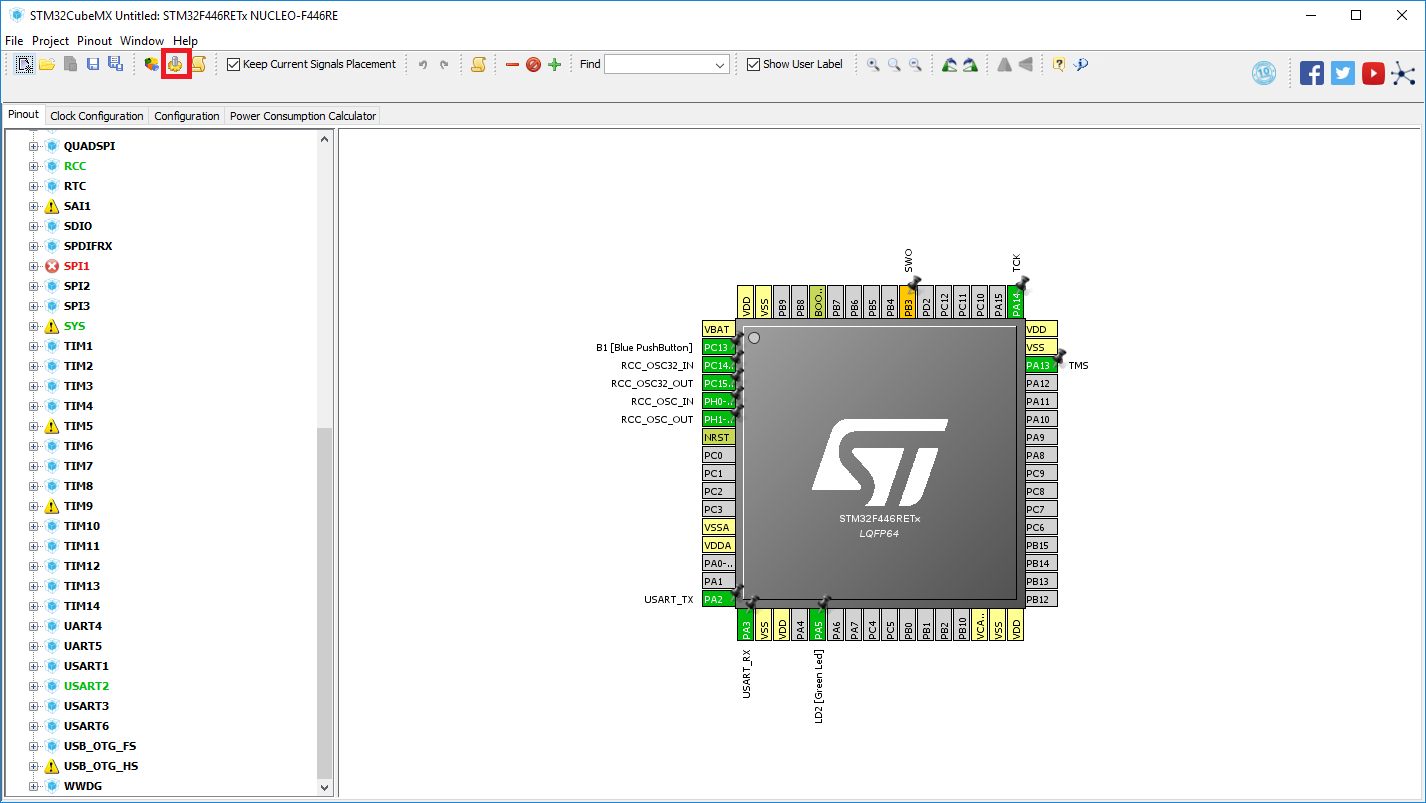Viewport: 1426px width, 803px height.
Task: Zoom out with the magnifier minus icon
Action: (x=915, y=64)
